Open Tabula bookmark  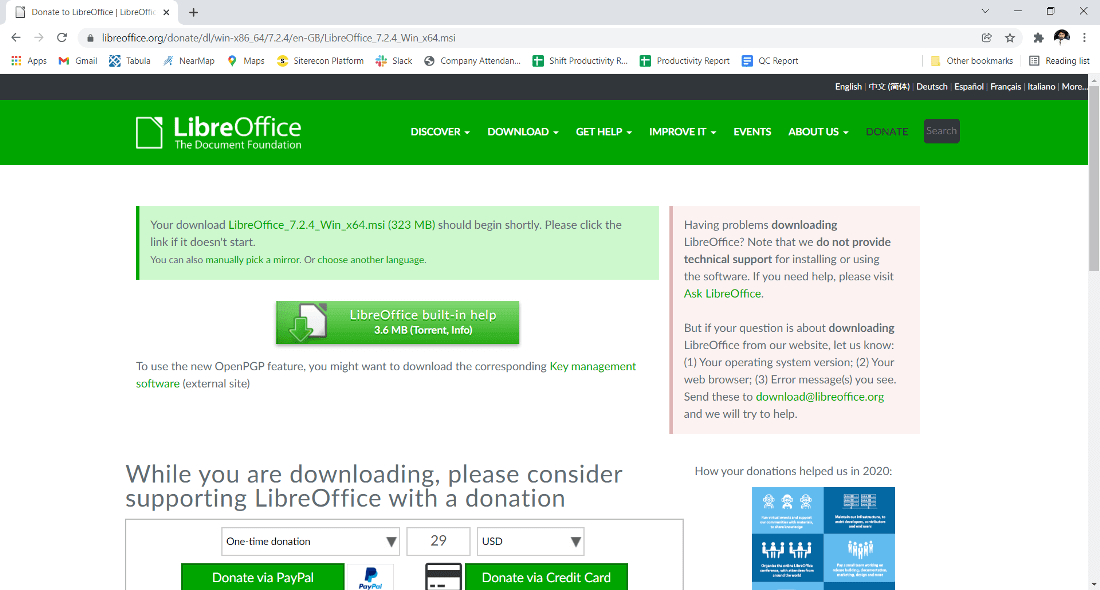coord(130,61)
